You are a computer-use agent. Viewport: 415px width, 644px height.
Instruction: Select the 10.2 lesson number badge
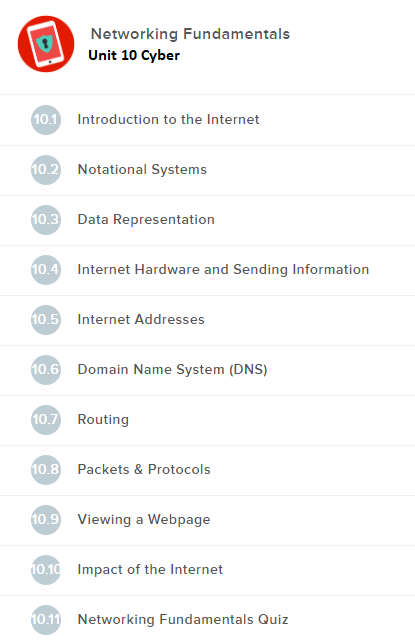click(46, 170)
